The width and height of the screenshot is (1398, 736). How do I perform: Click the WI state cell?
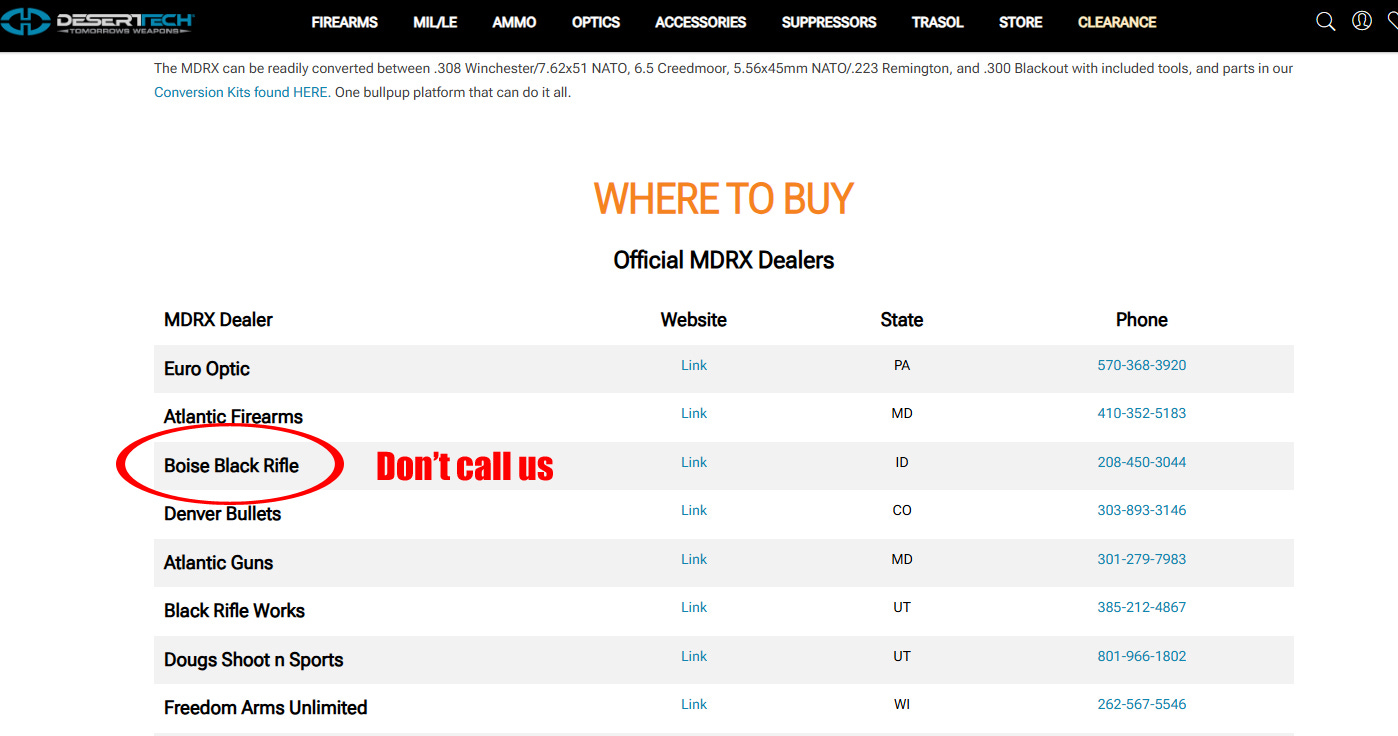[x=902, y=704]
